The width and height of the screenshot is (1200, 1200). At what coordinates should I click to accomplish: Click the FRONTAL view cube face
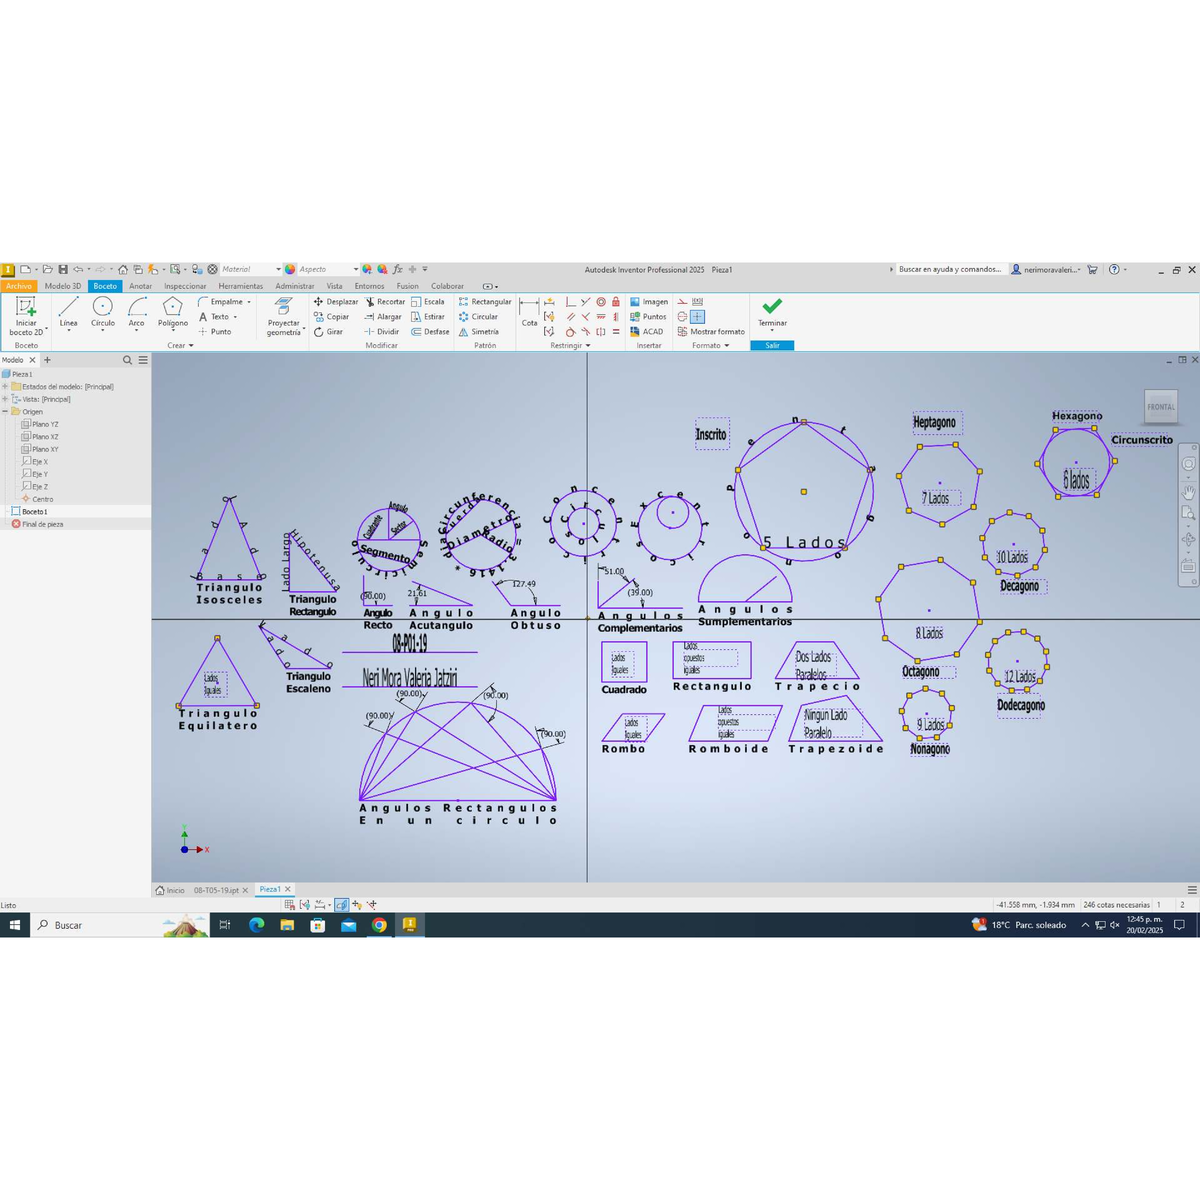coord(1161,407)
